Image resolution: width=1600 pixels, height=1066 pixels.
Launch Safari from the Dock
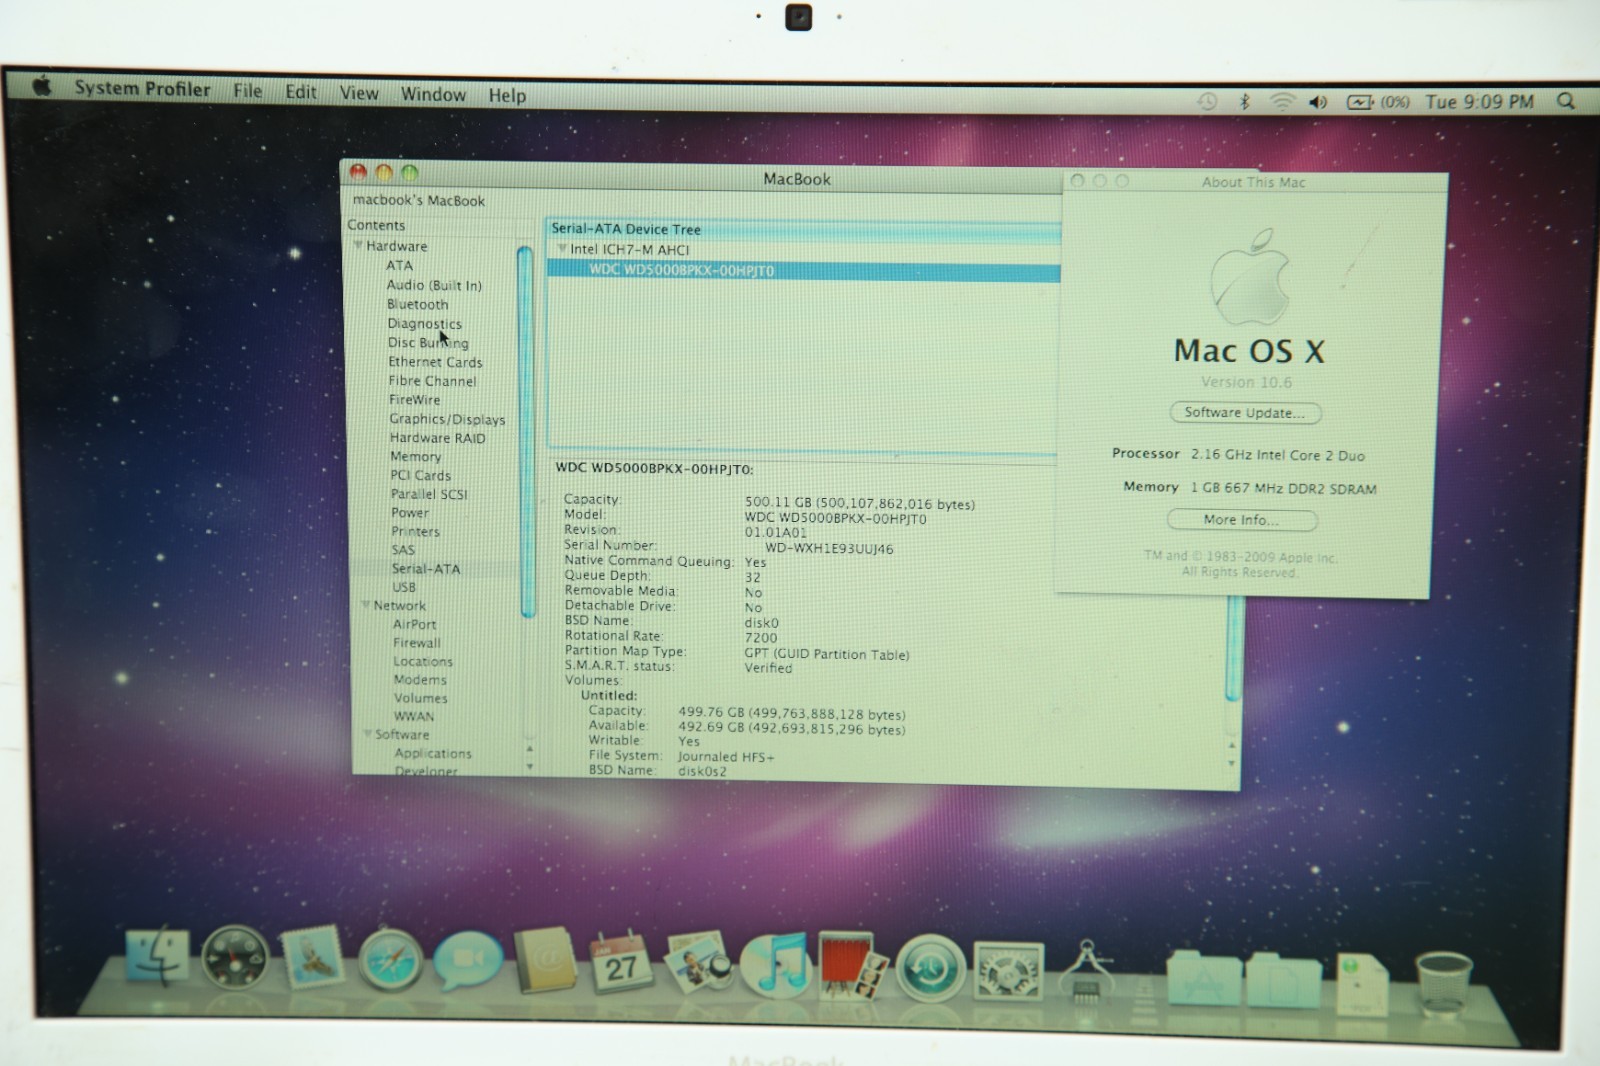click(390, 960)
